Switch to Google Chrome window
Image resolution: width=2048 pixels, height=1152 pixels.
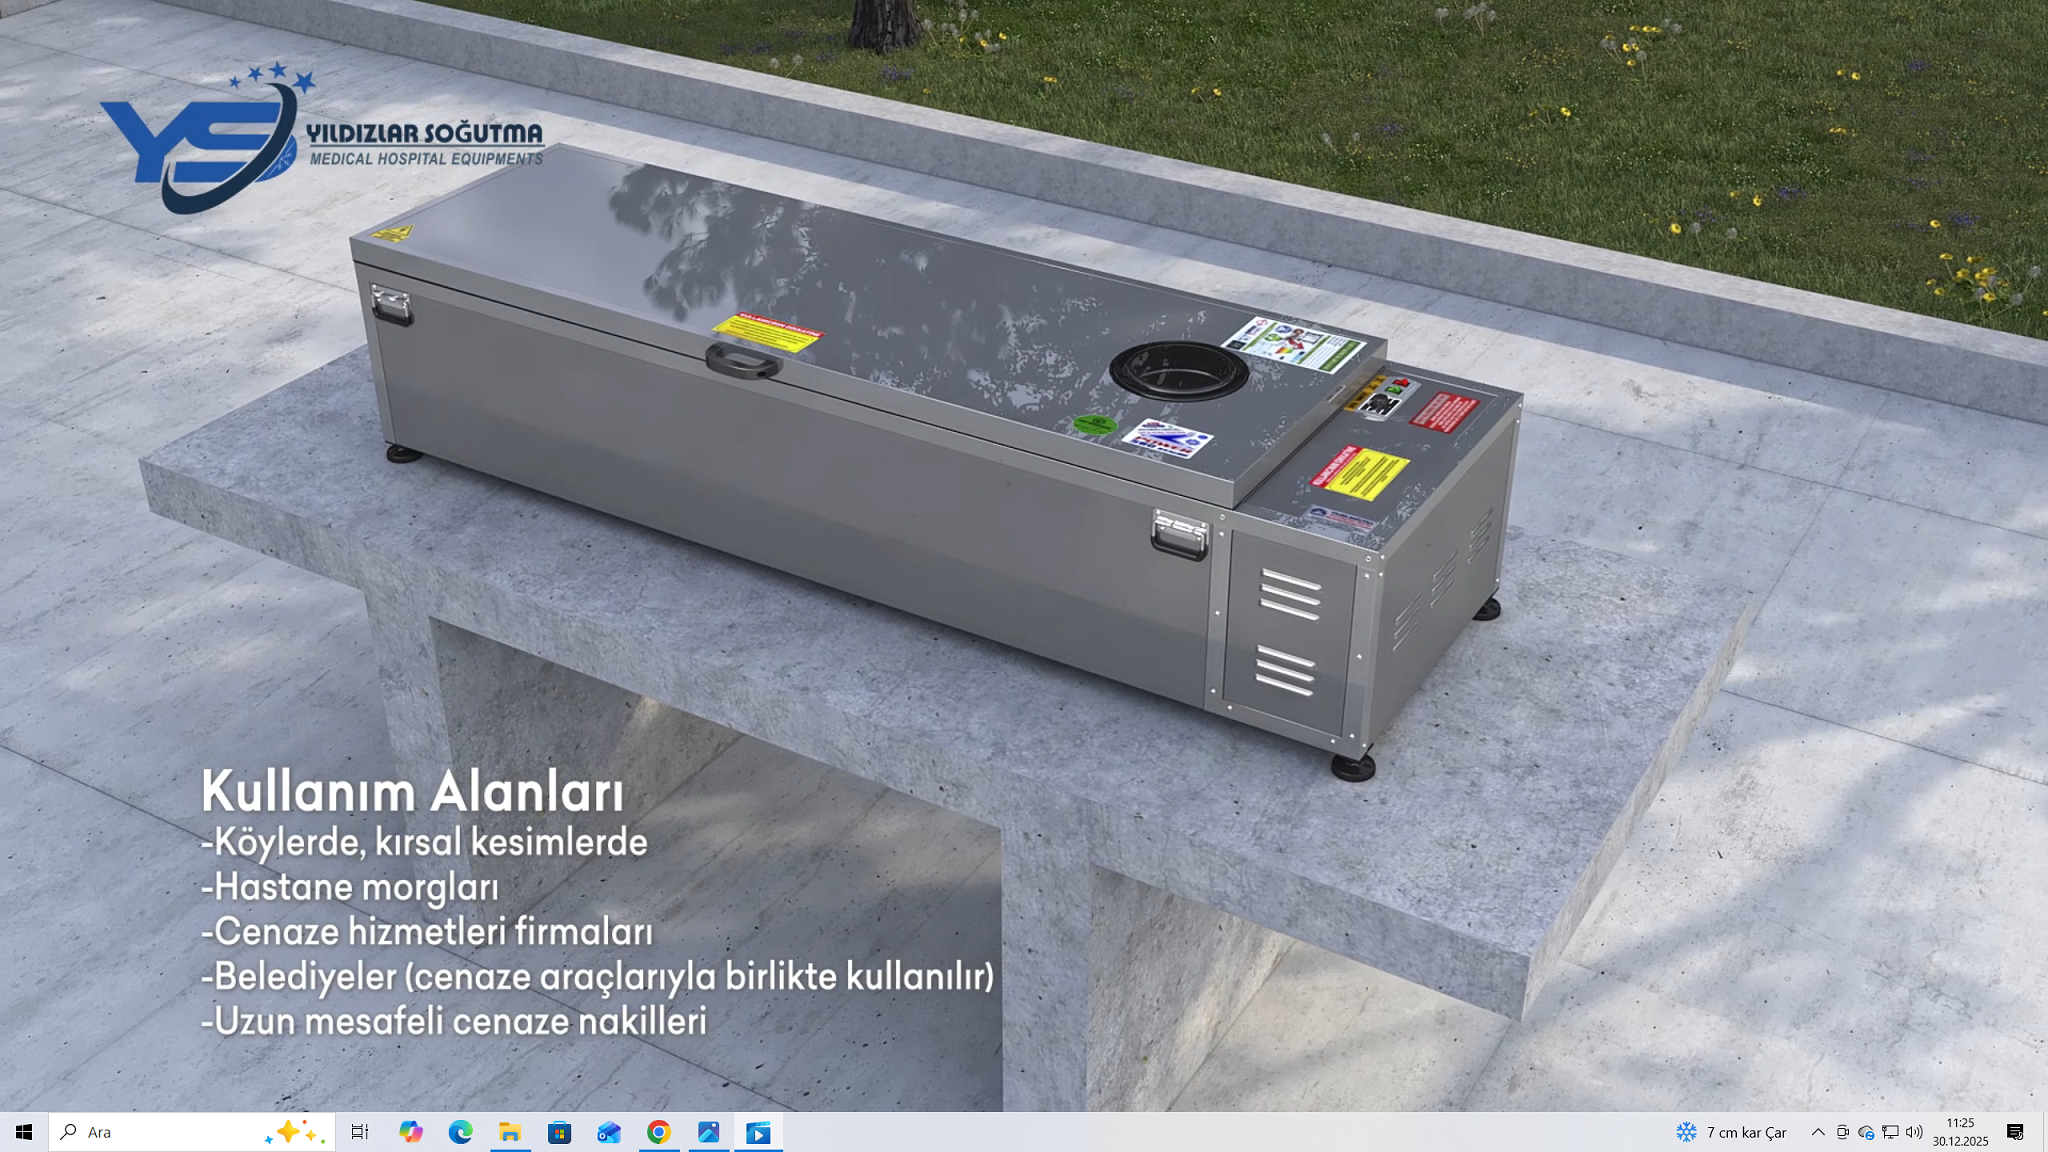pyautogui.click(x=658, y=1132)
